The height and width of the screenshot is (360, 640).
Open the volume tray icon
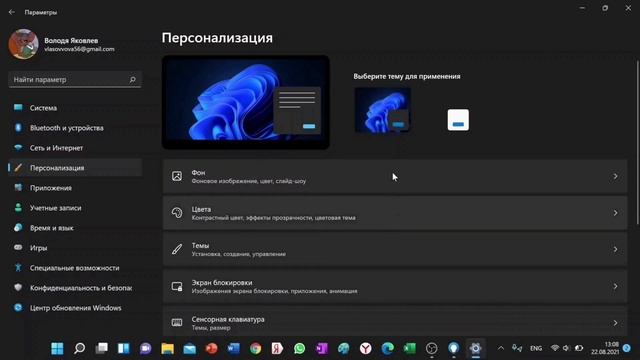point(566,348)
